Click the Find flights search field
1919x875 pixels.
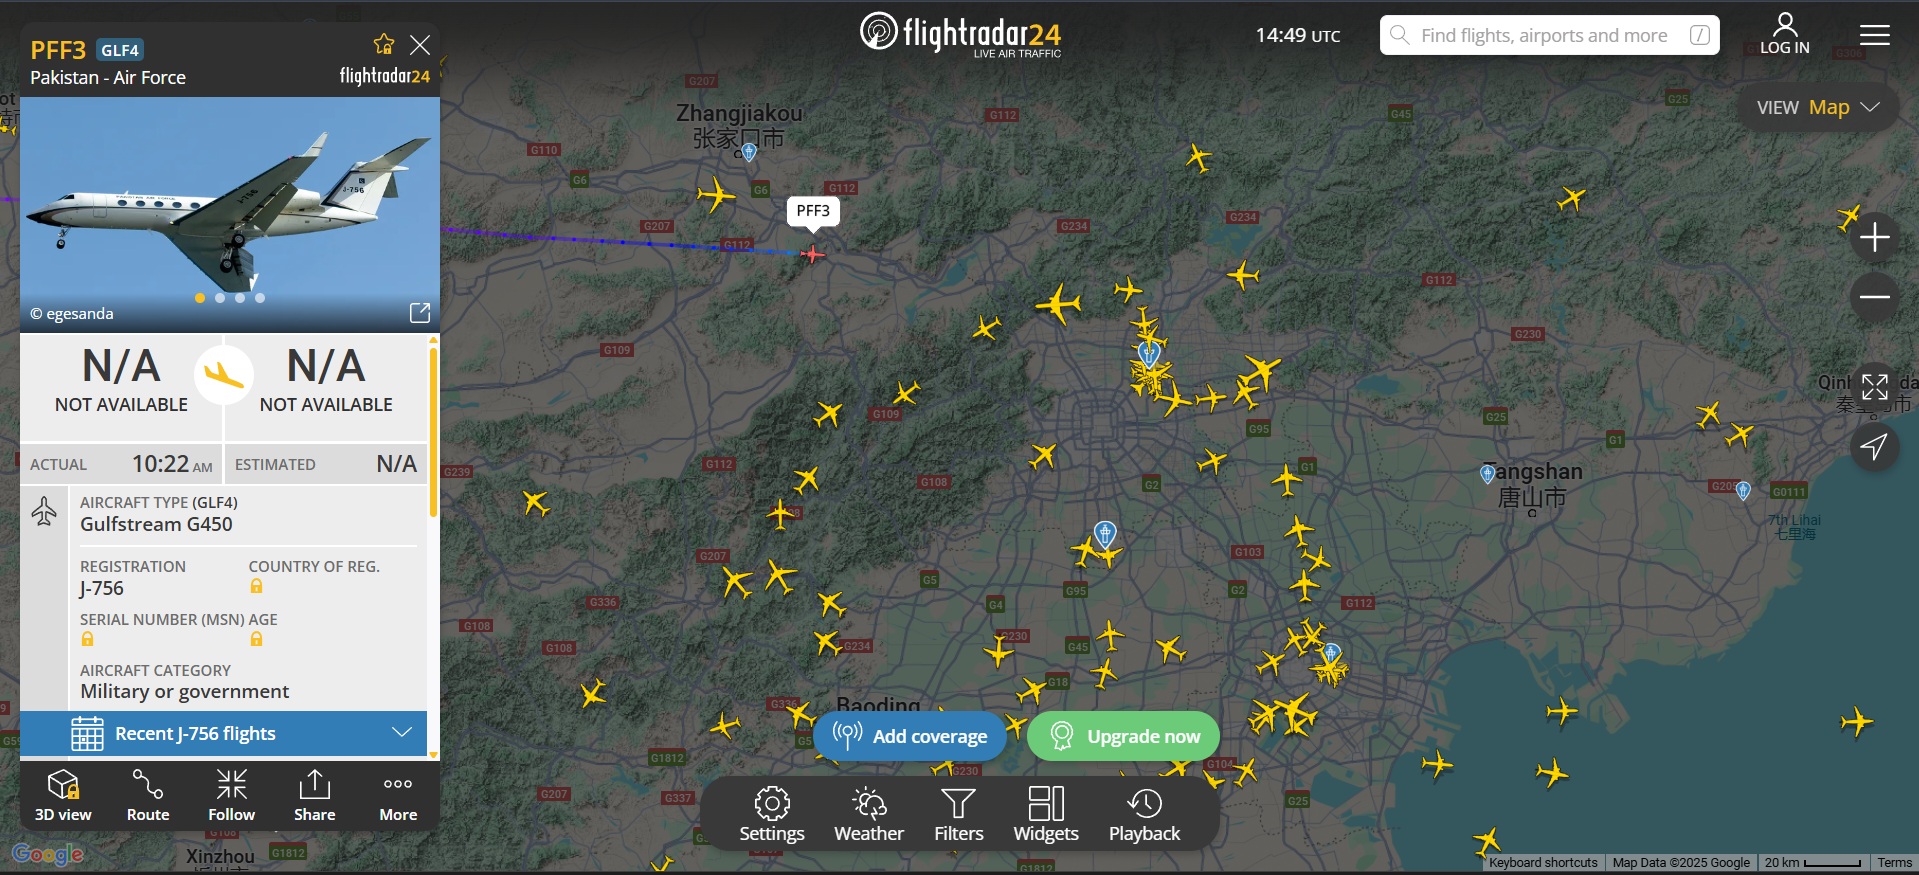coord(1549,35)
